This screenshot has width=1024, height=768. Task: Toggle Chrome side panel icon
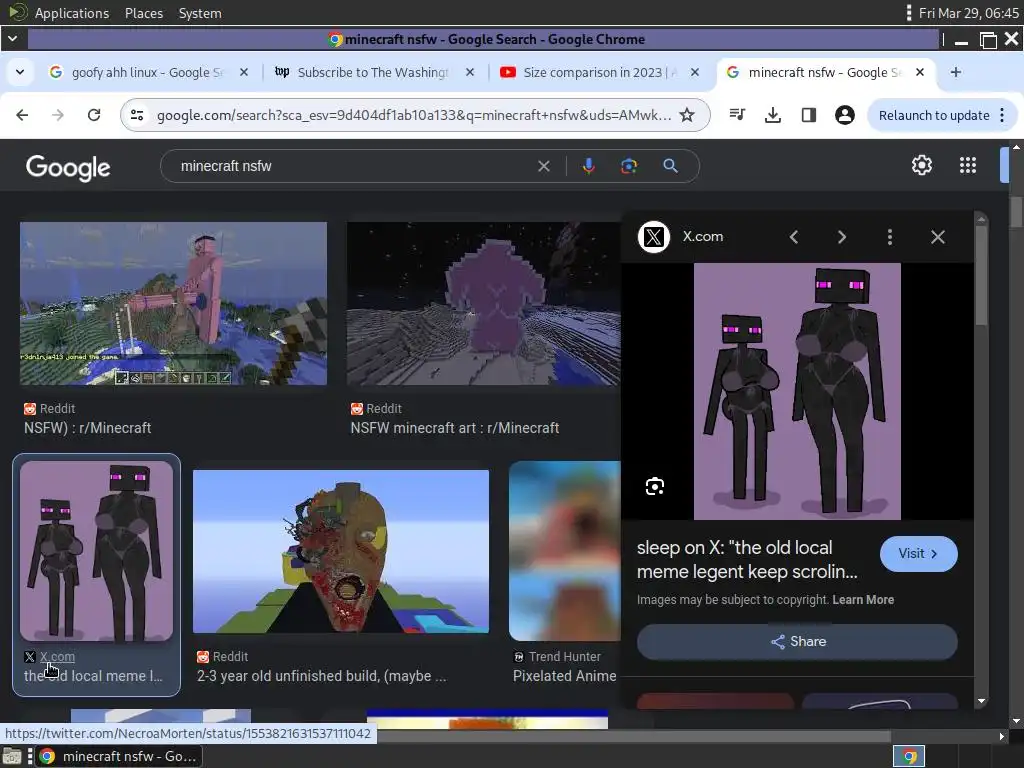pyautogui.click(x=808, y=116)
